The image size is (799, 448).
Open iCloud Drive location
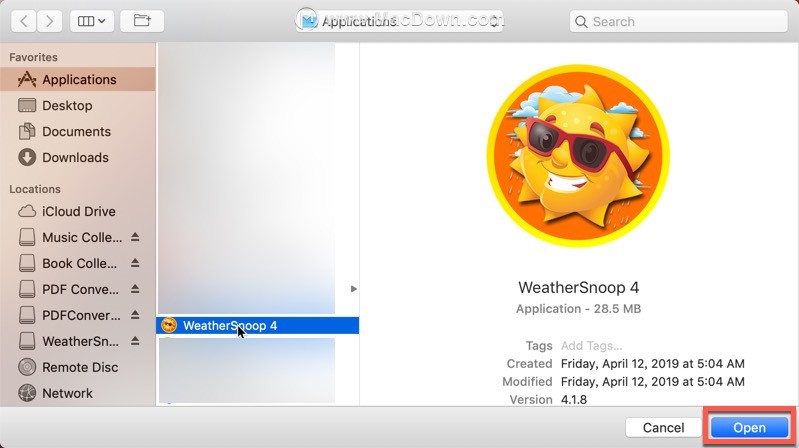[x=77, y=212]
